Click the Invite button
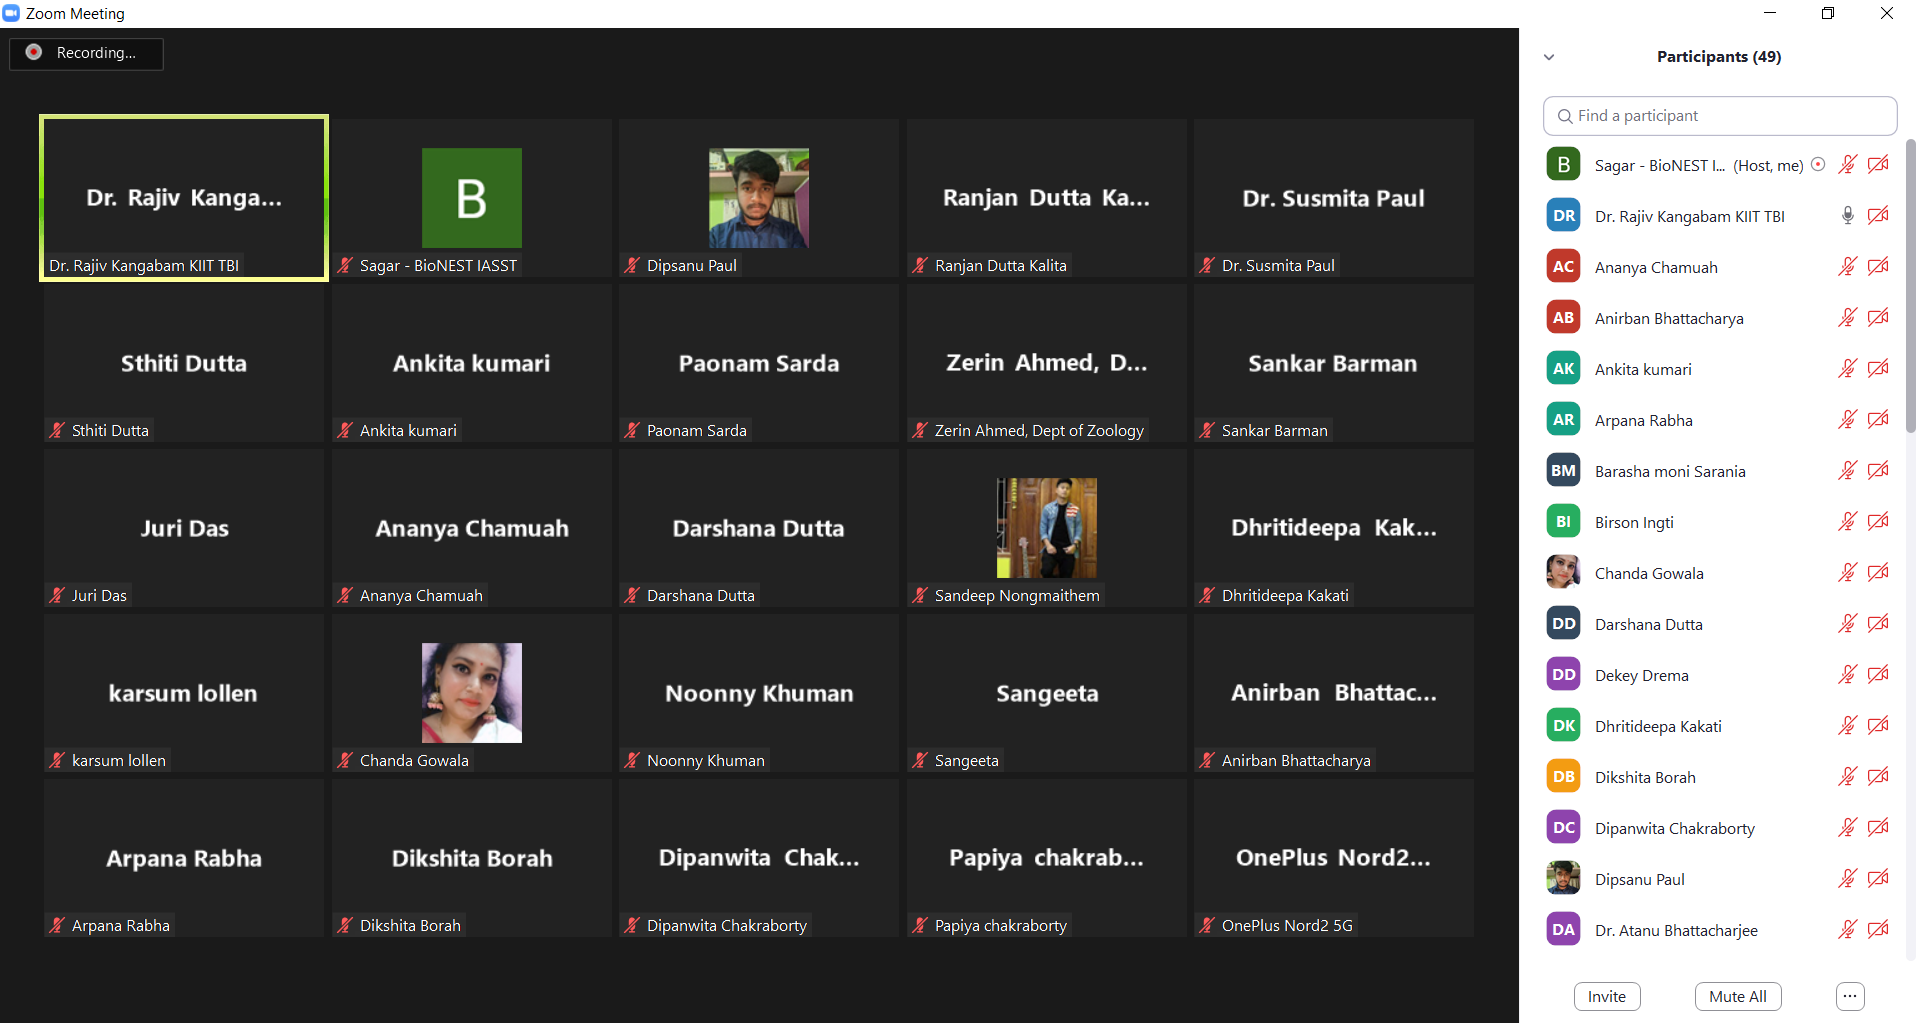This screenshot has width=1919, height=1023. click(1606, 996)
